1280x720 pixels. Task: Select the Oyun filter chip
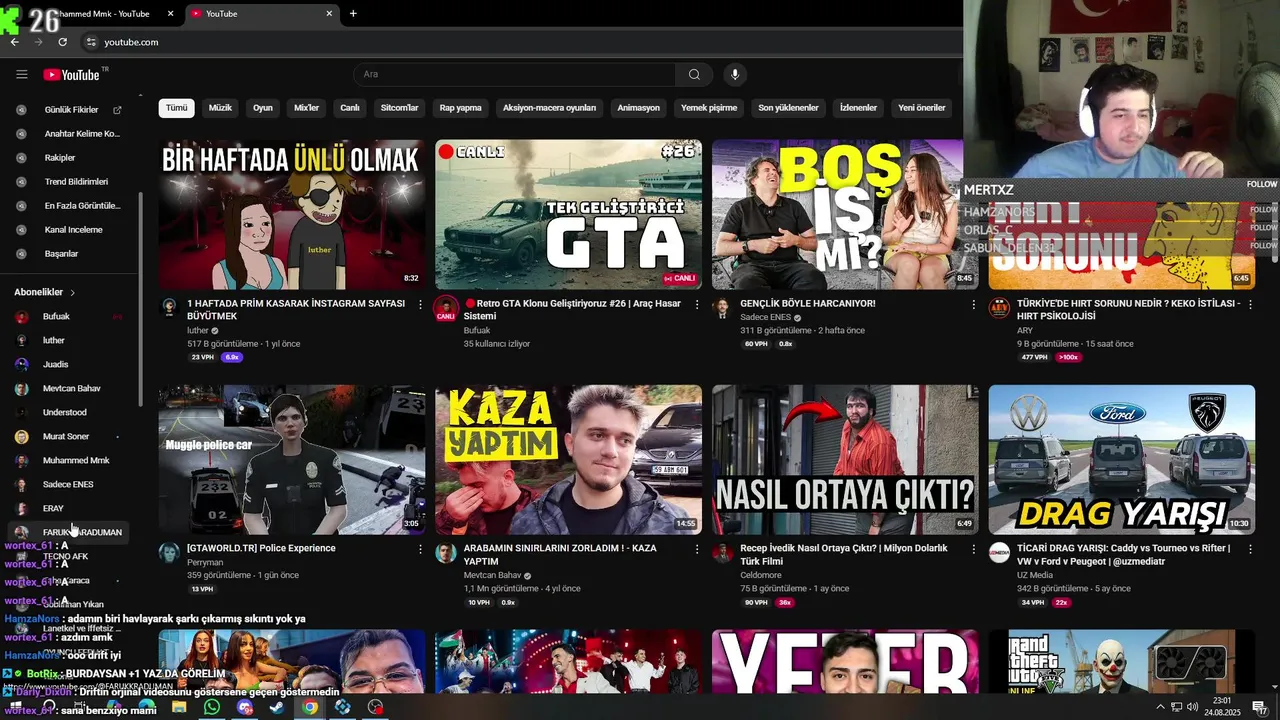coord(263,108)
